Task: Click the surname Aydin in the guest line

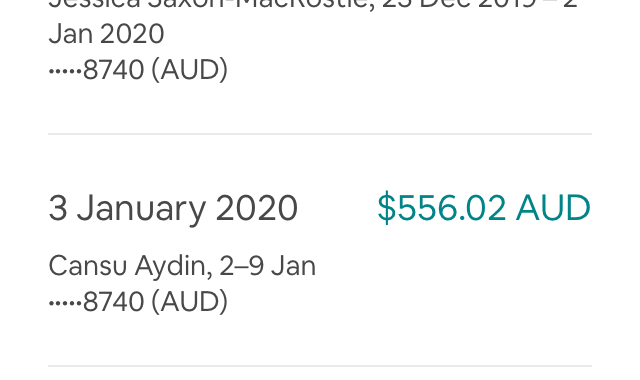Action: click(x=173, y=267)
